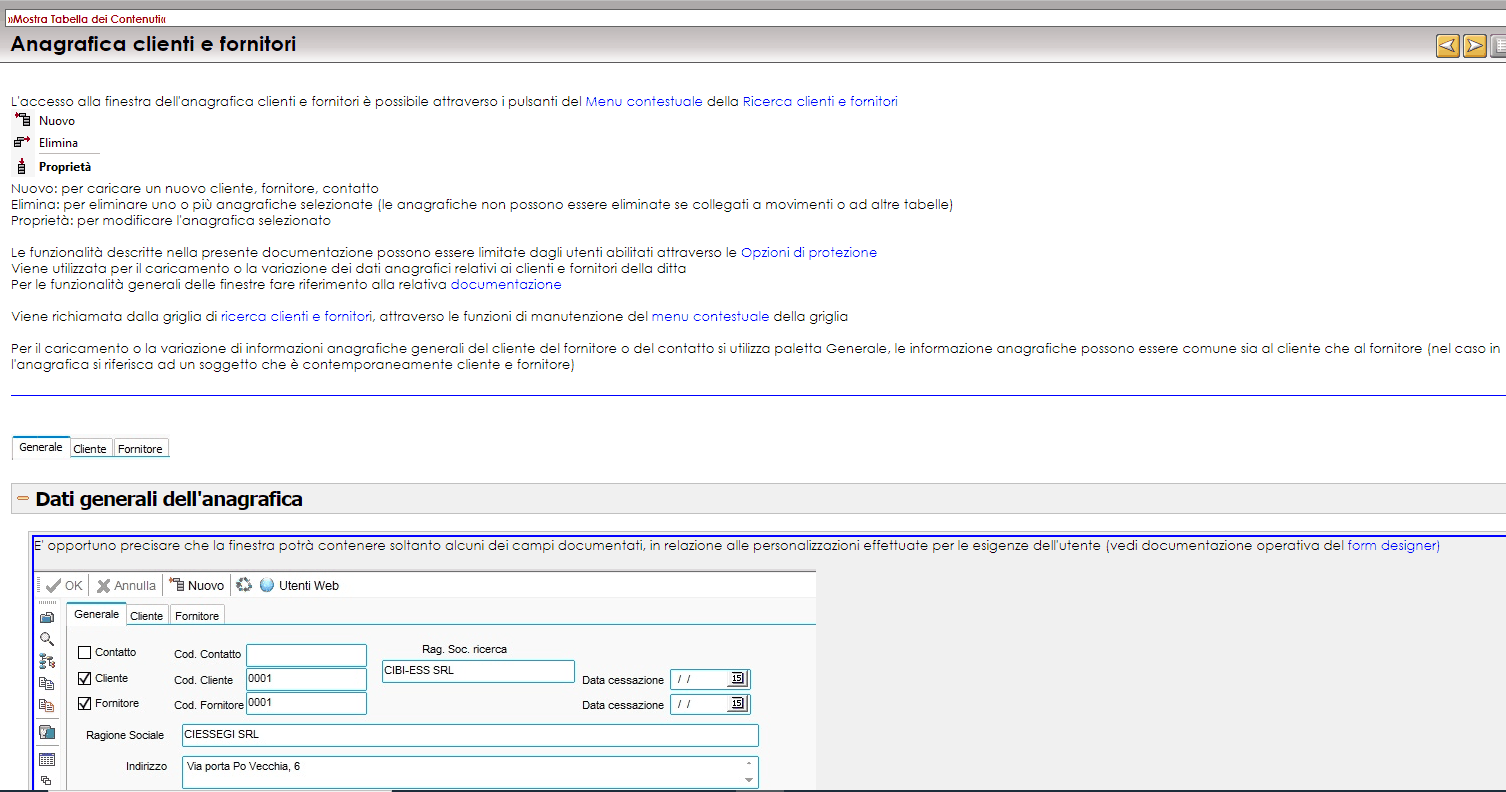Tick the Contatto checkbox
Viewport: 1506px width, 792px height.
[84, 653]
